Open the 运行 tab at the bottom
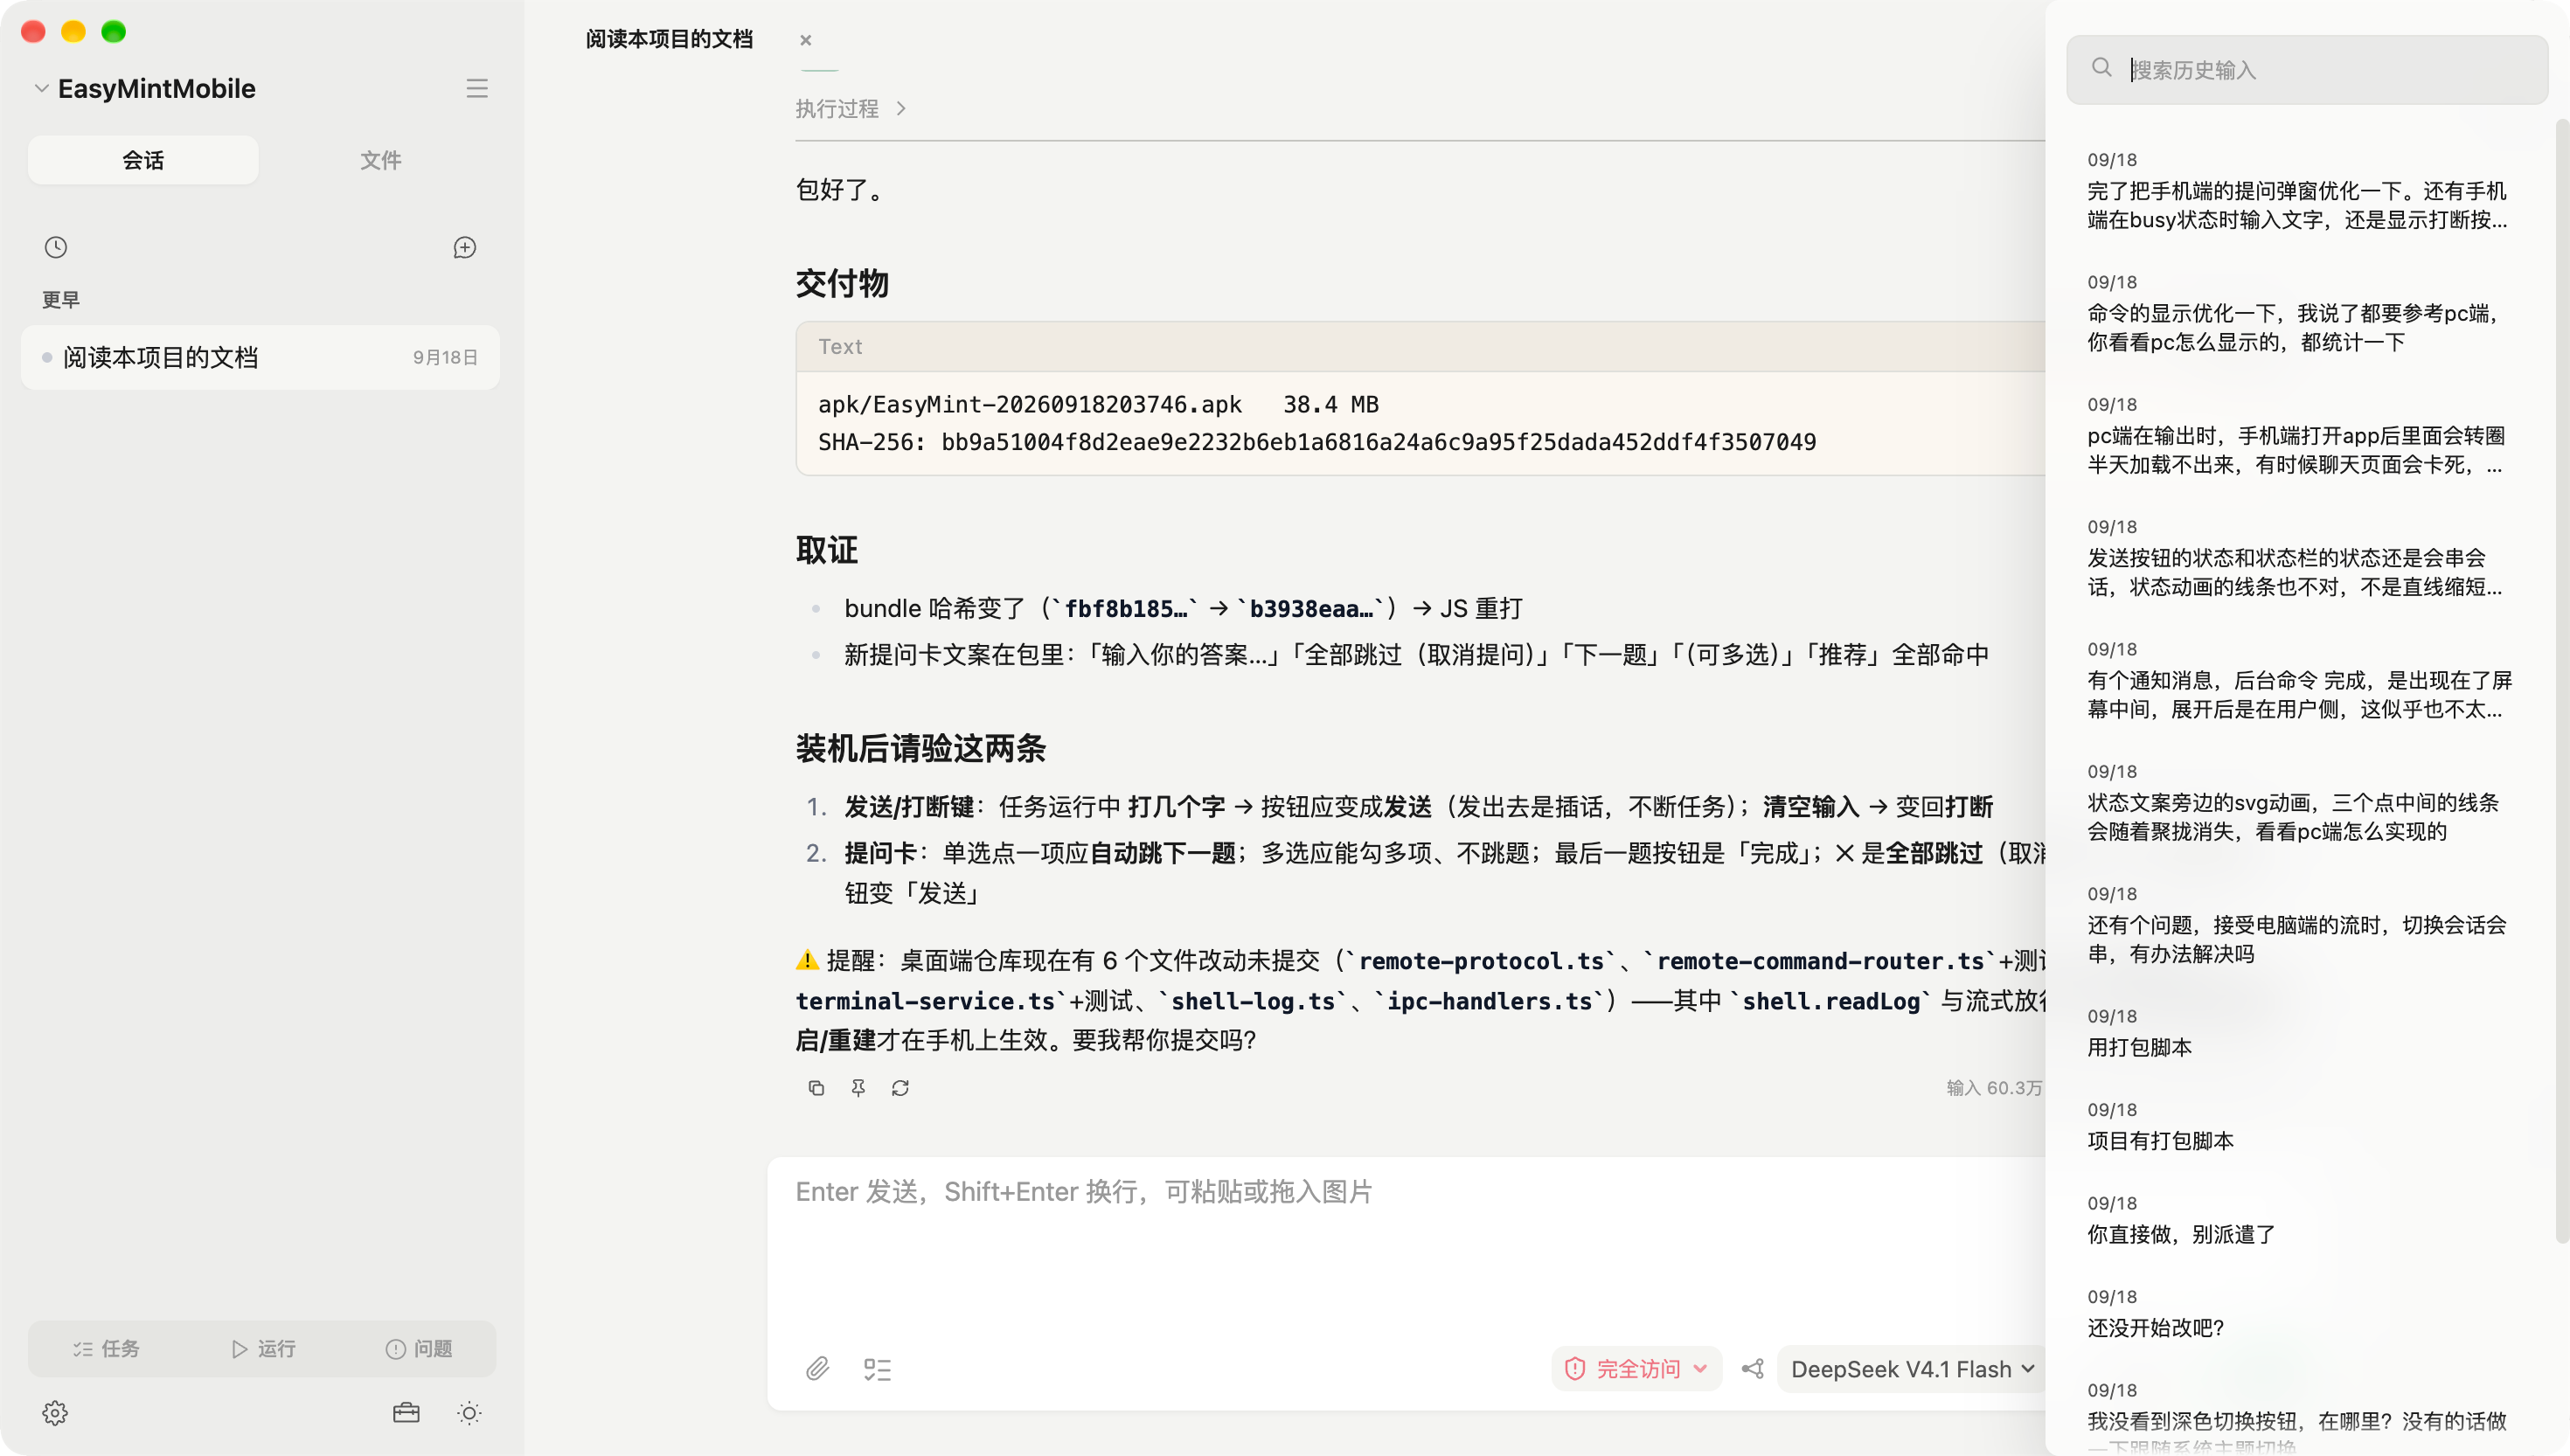This screenshot has height=1456, width=2570. click(x=263, y=1348)
